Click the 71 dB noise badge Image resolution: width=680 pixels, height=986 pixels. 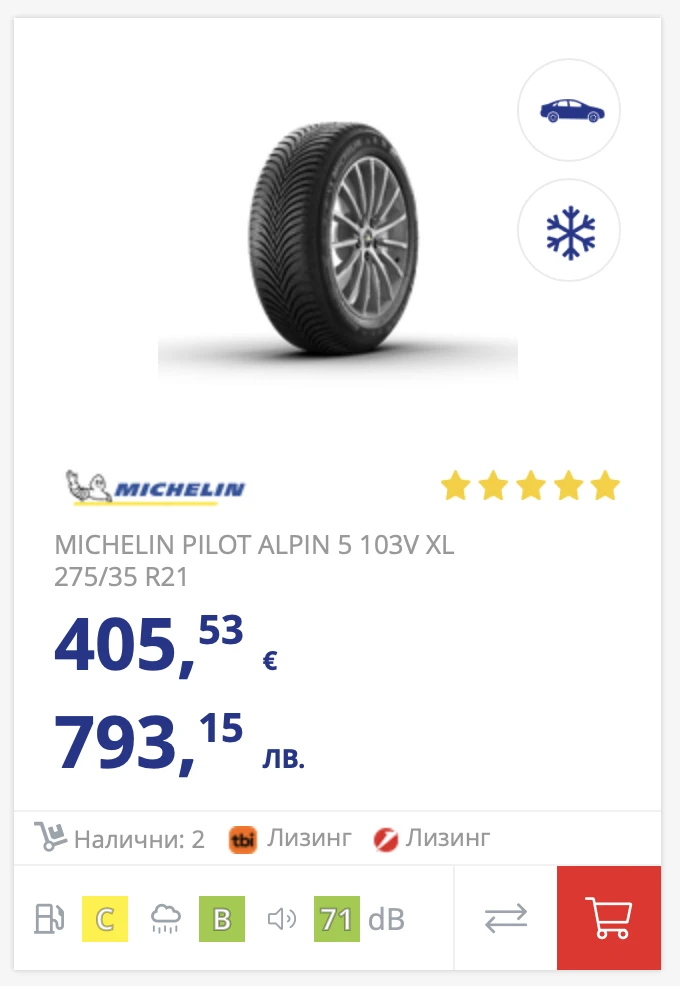(x=337, y=917)
